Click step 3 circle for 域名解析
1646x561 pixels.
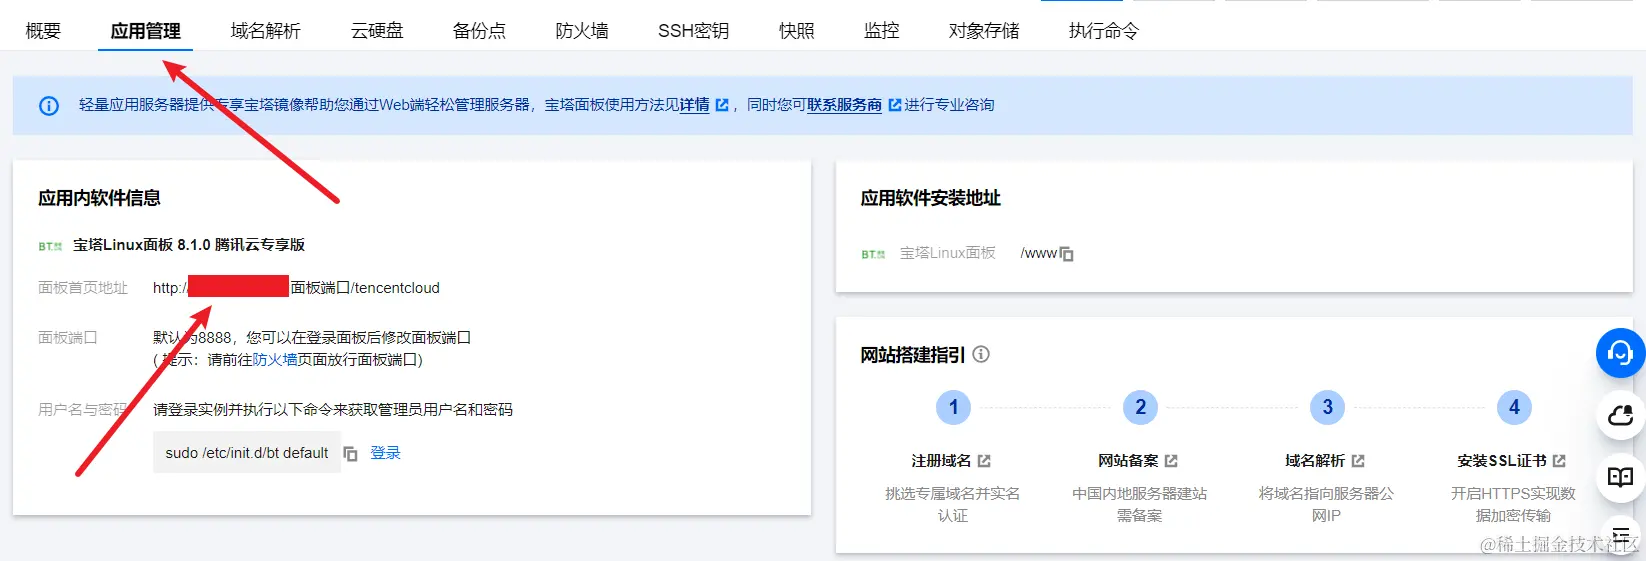tap(1327, 407)
